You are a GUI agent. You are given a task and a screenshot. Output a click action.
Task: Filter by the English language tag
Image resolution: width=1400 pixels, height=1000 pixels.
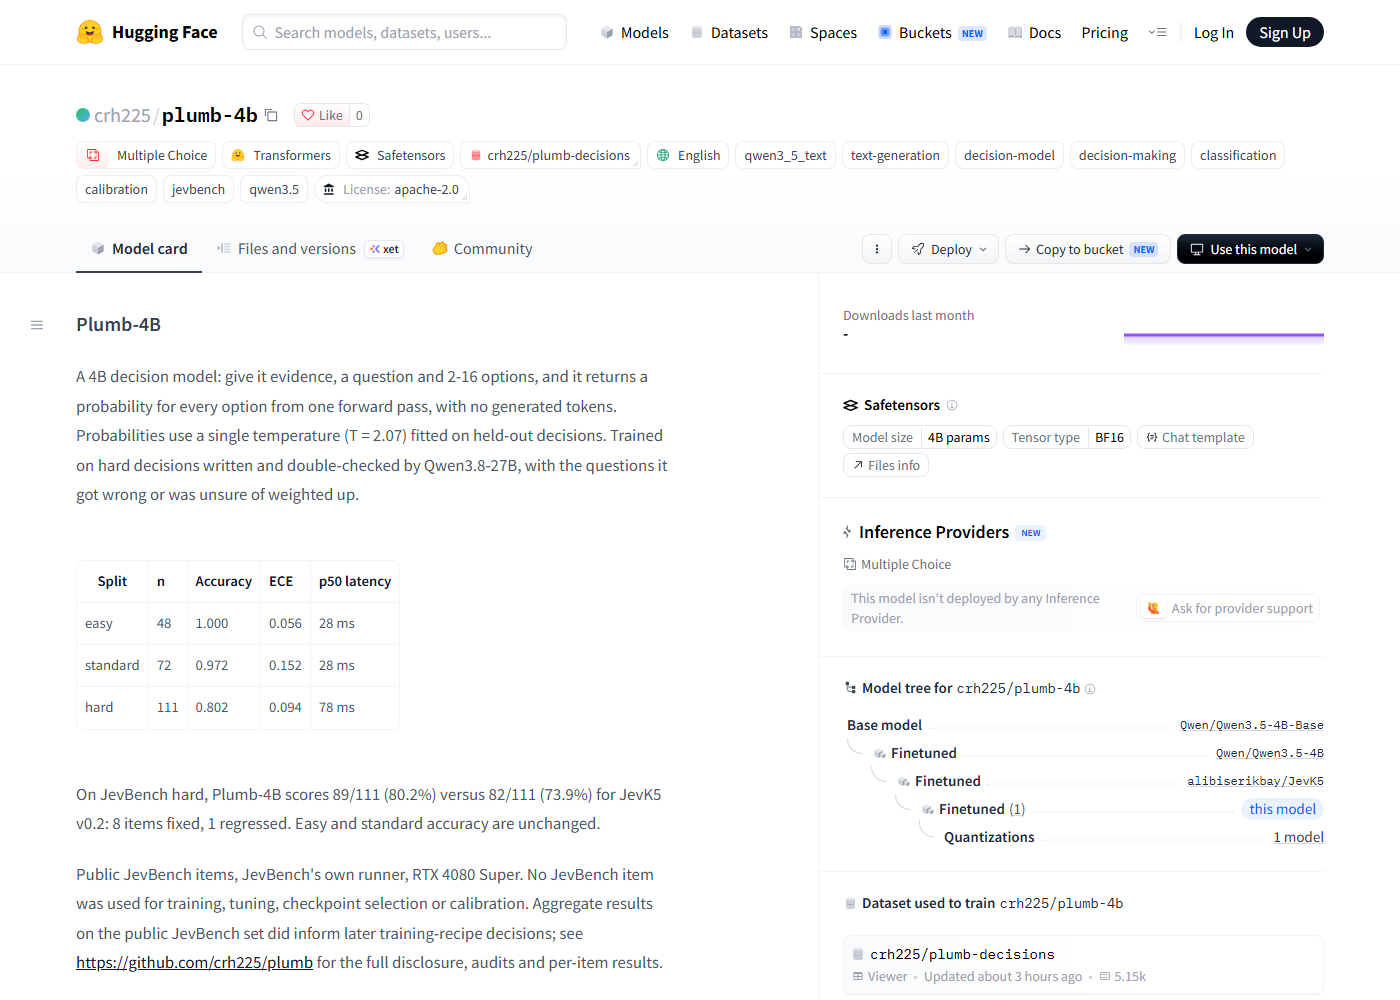(688, 155)
